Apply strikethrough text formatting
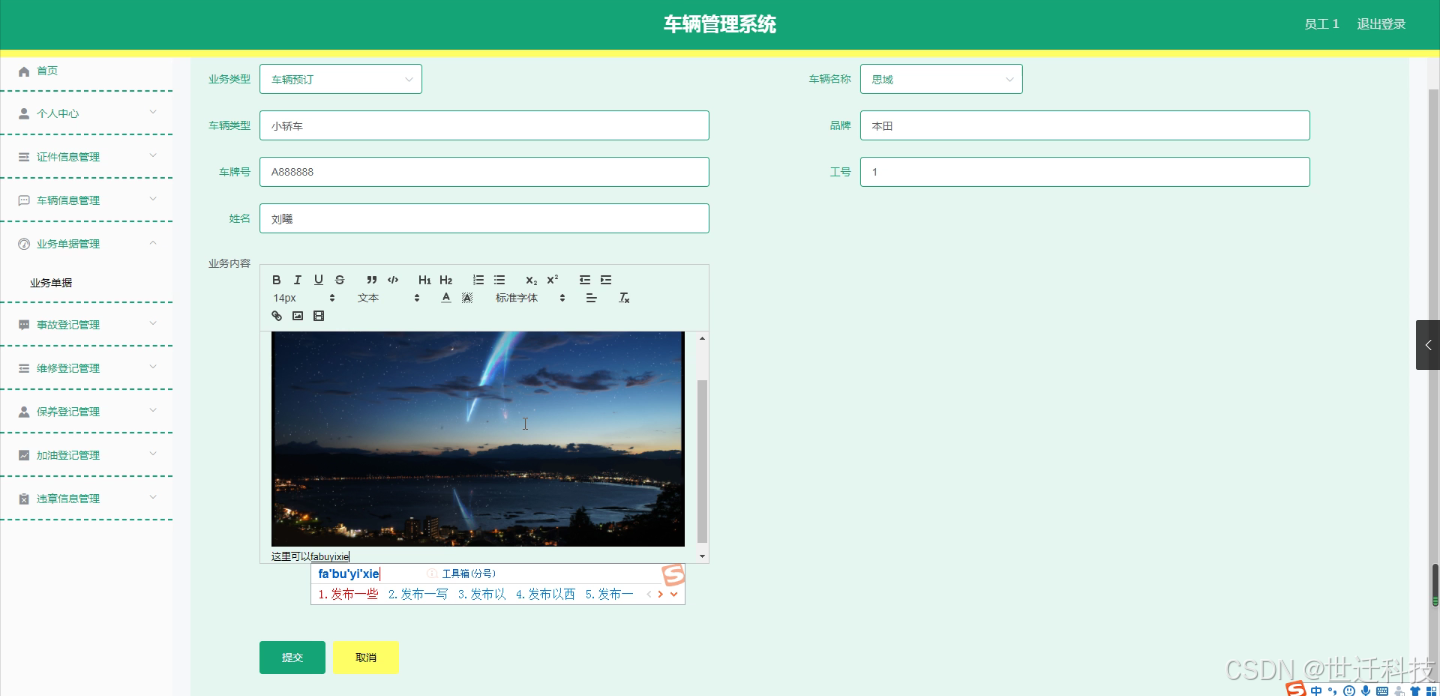 click(x=338, y=279)
